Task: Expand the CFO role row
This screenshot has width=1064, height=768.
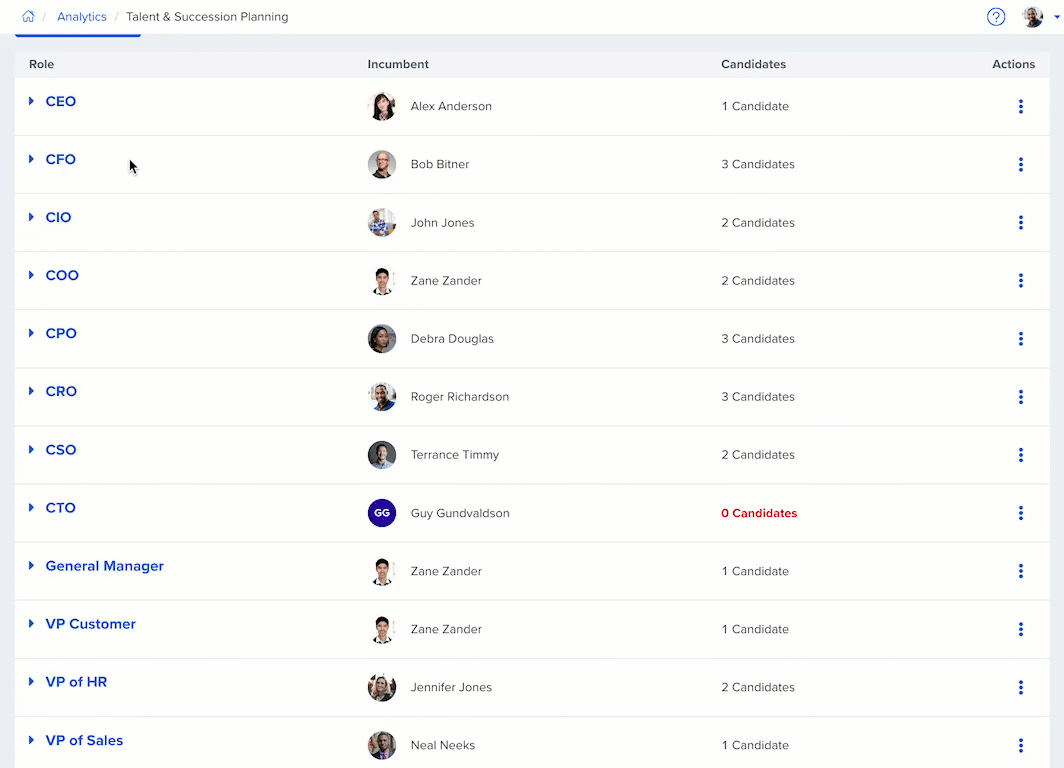Action: (x=32, y=160)
